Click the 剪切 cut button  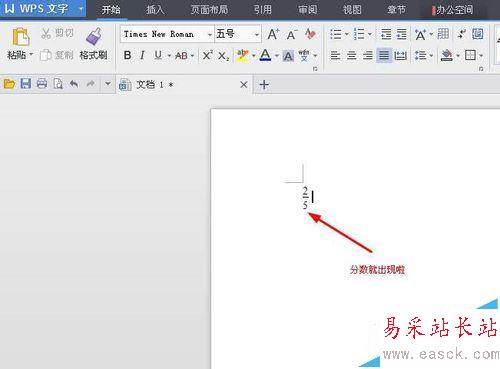tap(57, 33)
